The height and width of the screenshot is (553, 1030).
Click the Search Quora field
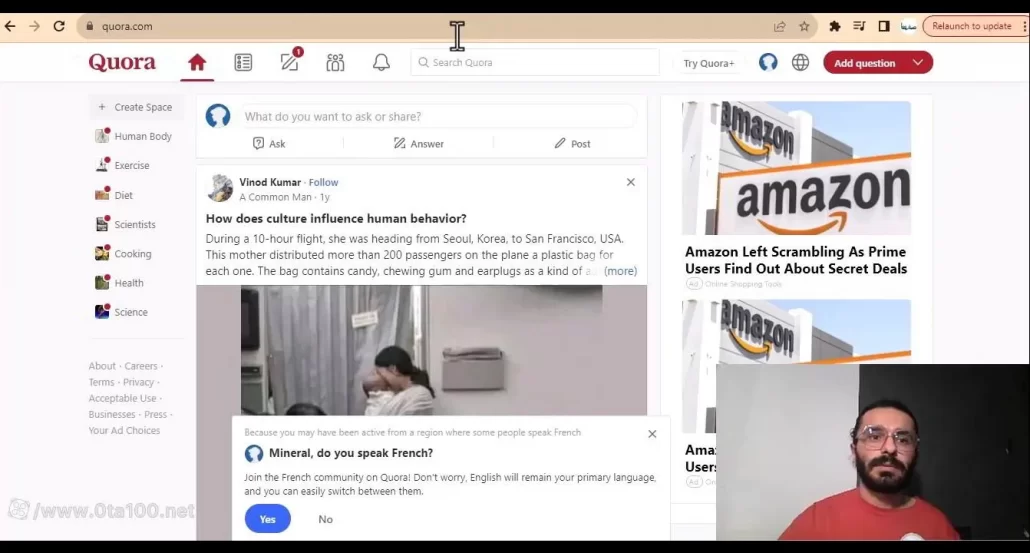(535, 63)
